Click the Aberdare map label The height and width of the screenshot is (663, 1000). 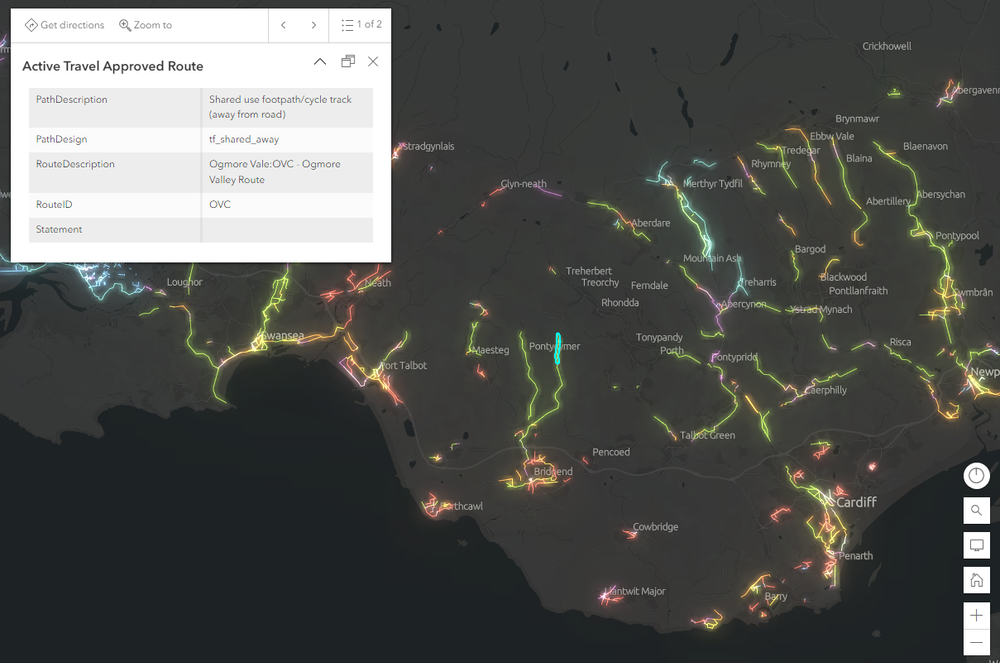coord(651,223)
